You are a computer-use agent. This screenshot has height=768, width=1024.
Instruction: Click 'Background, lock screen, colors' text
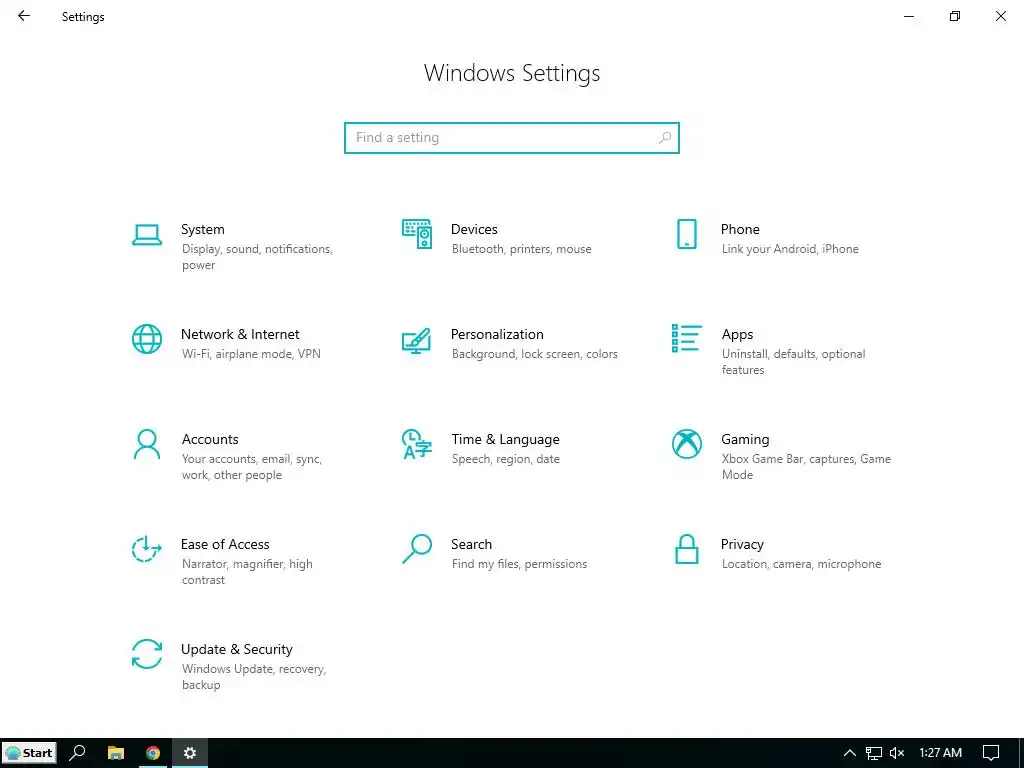pyautogui.click(x=534, y=354)
